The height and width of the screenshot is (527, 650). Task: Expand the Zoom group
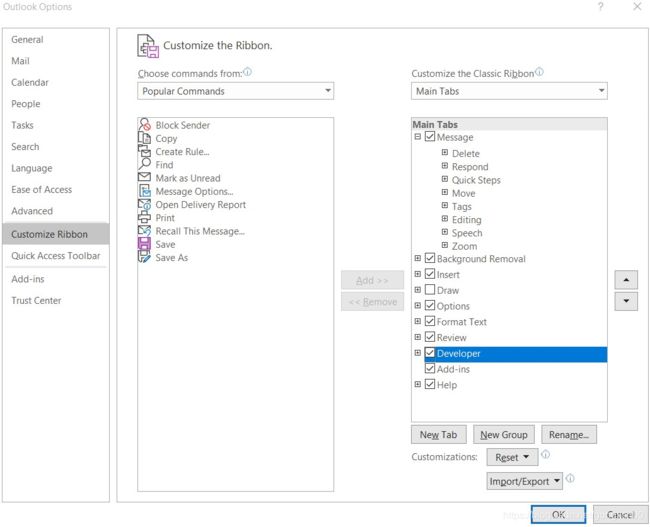pyautogui.click(x=445, y=245)
